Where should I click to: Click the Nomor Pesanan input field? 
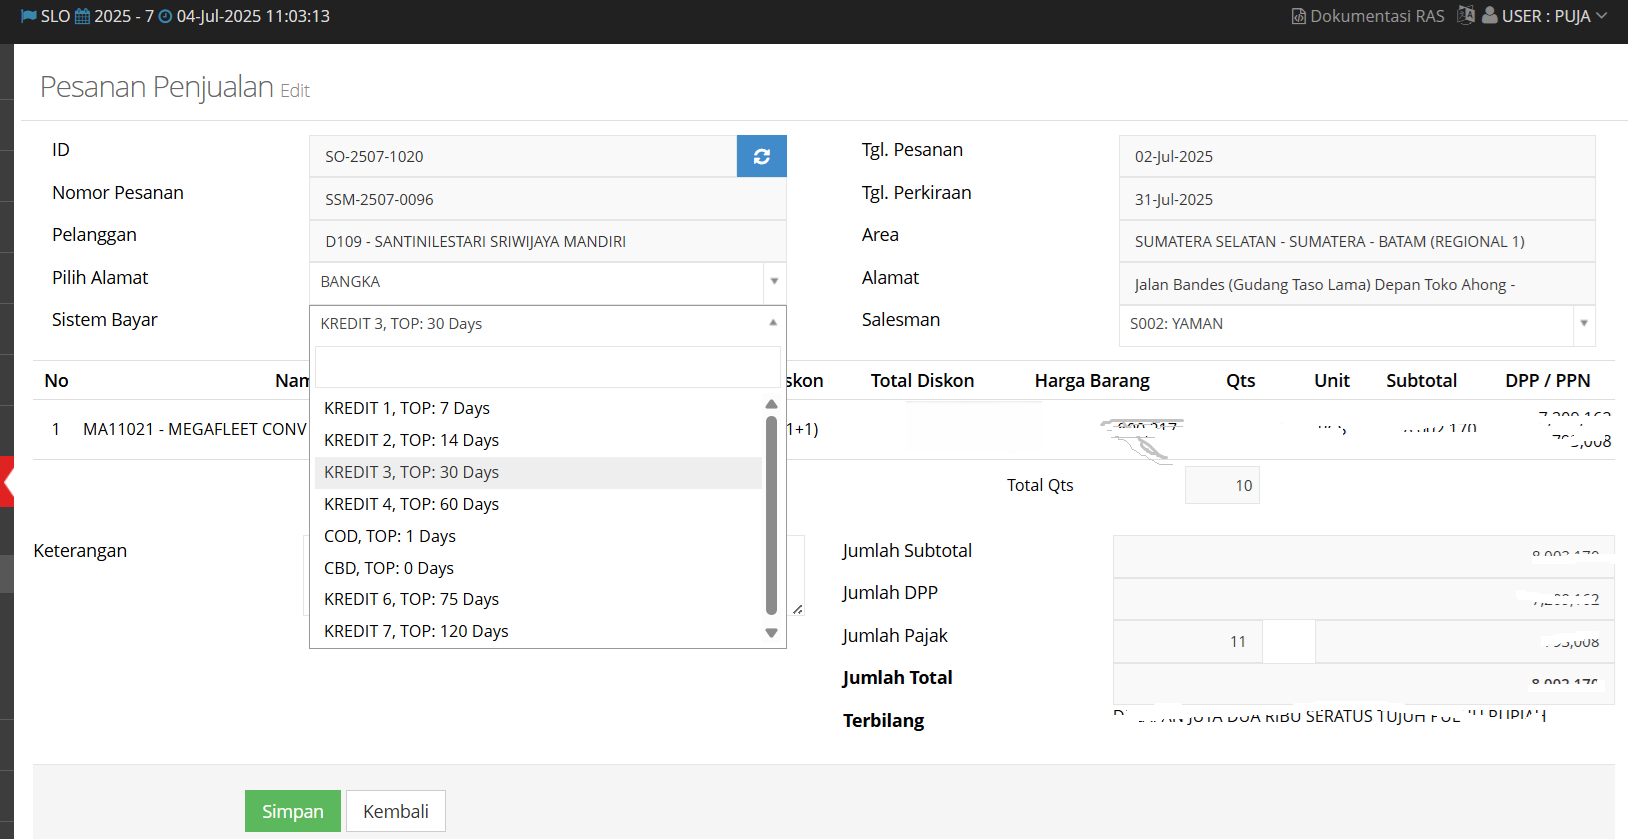(x=547, y=199)
